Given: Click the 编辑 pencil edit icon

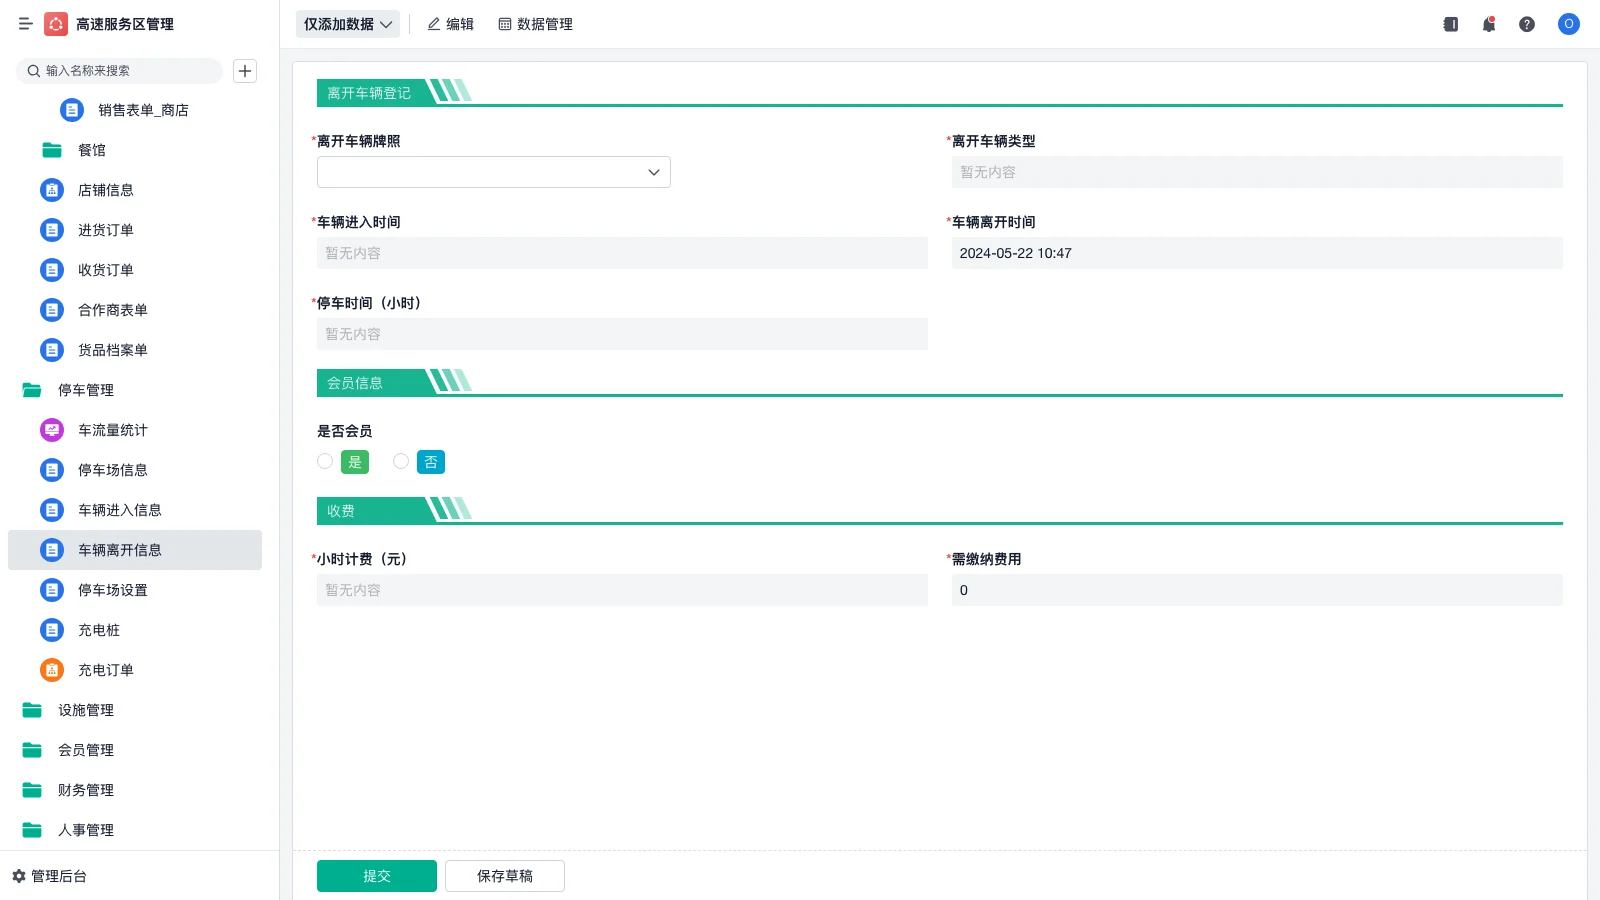Looking at the screenshot, I should [x=432, y=24].
